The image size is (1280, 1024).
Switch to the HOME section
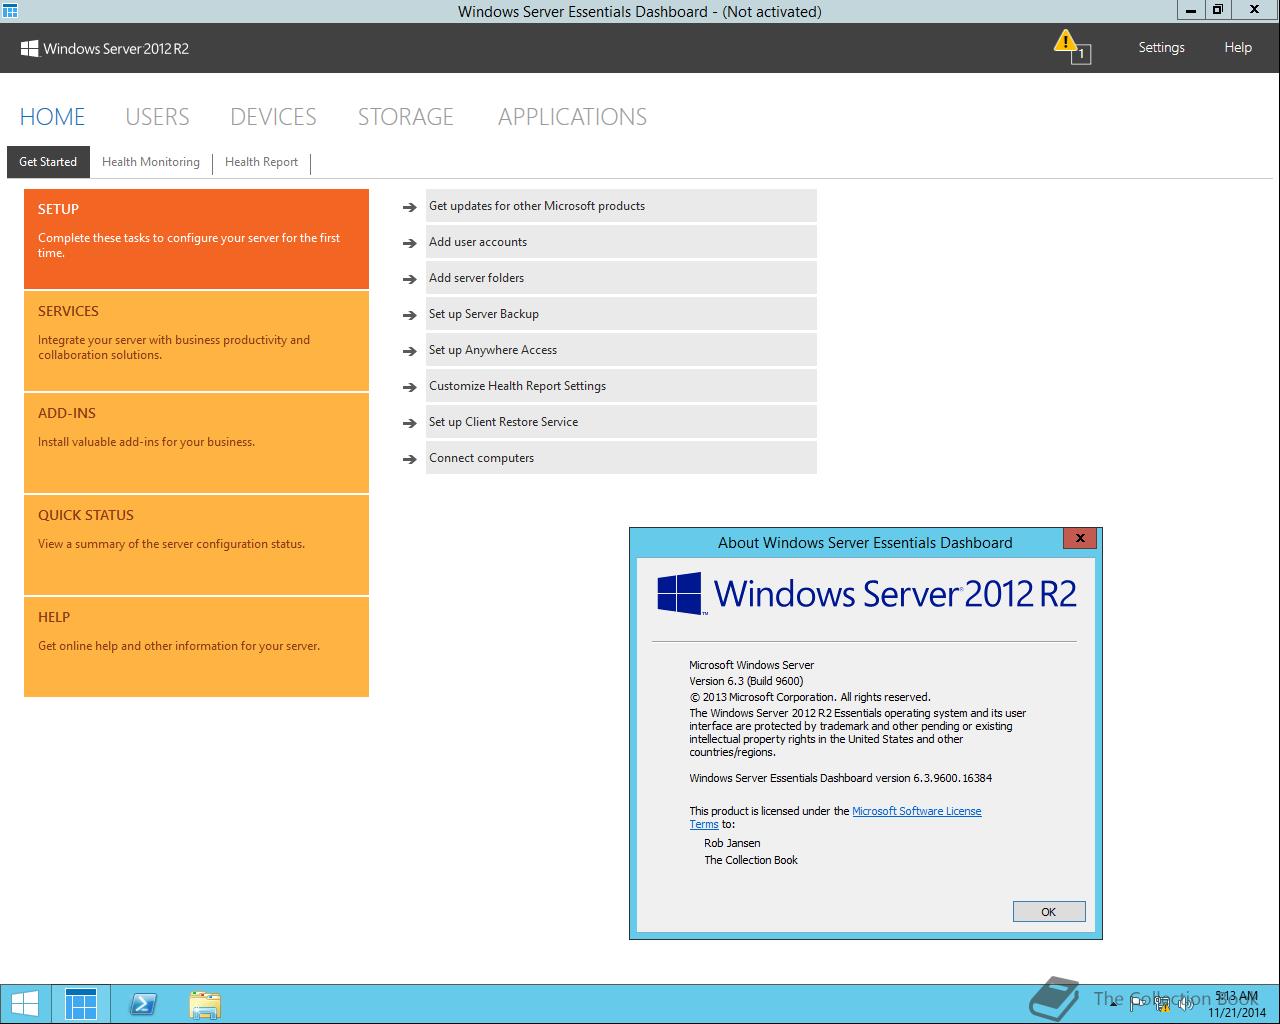(x=52, y=117)
